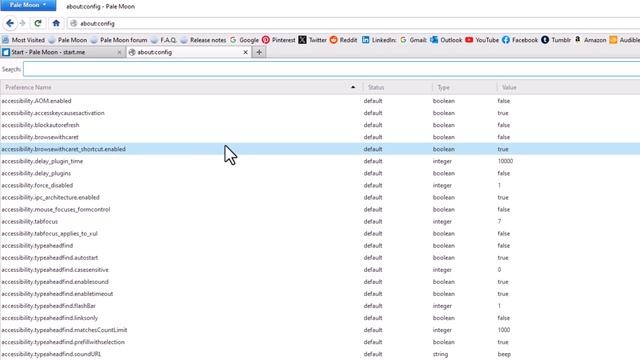Viewport: 640px width, 360px height.
Task: Open the Release notes bookmark
Action: pos(203,40)
